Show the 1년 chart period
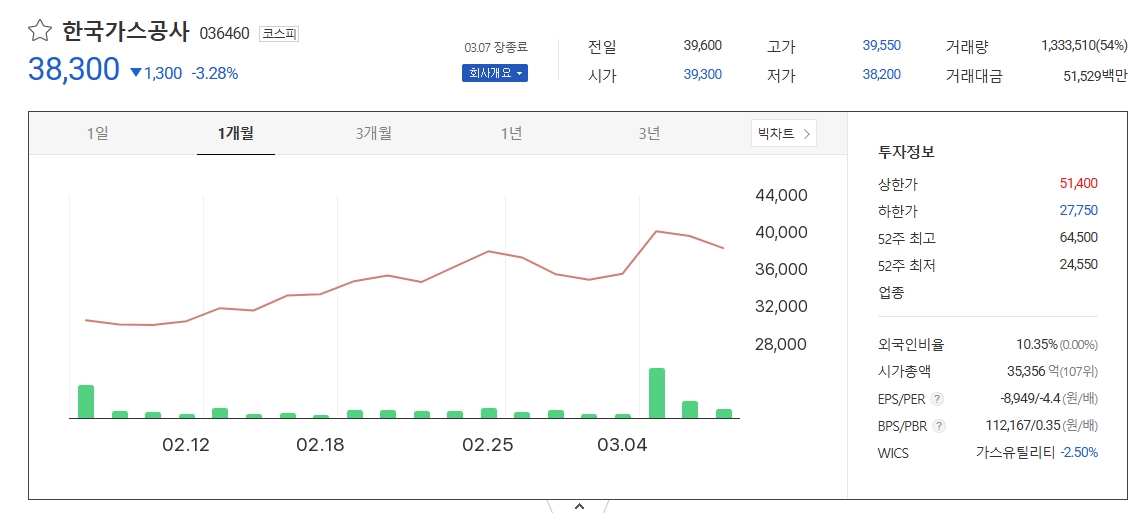1147x513 pixels. click(x=511, y=133)
